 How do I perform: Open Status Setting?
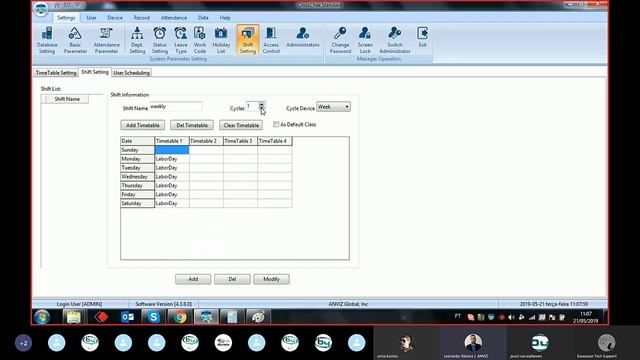[160, 40]
